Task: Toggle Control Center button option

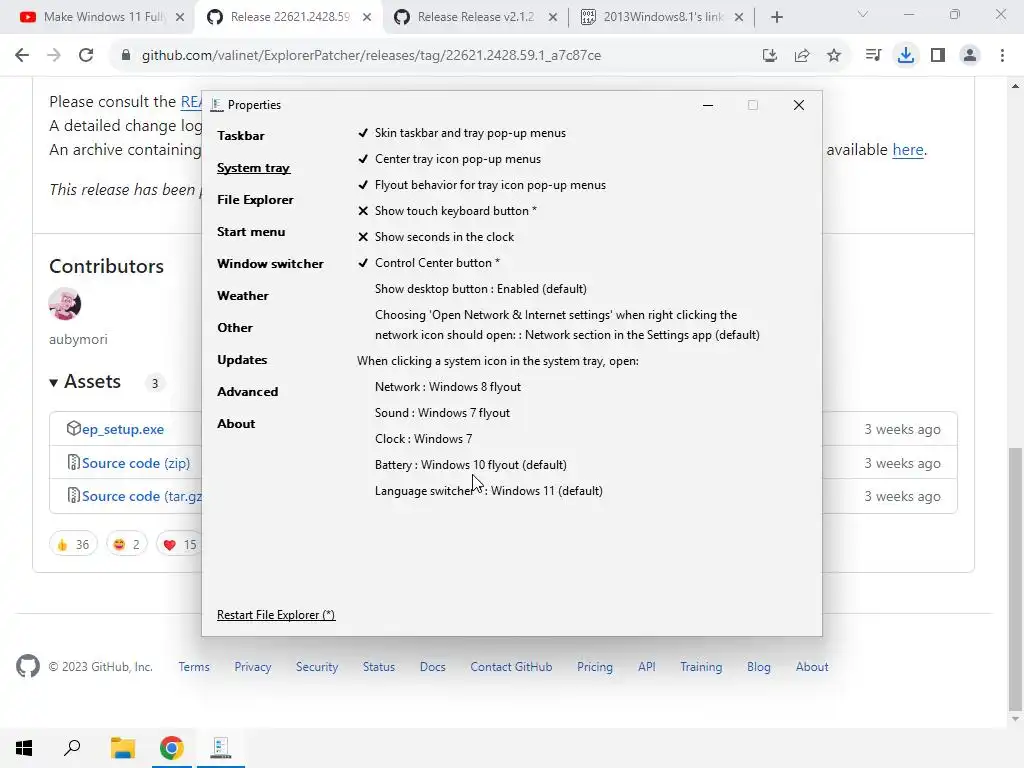Action: pos(428,263)
